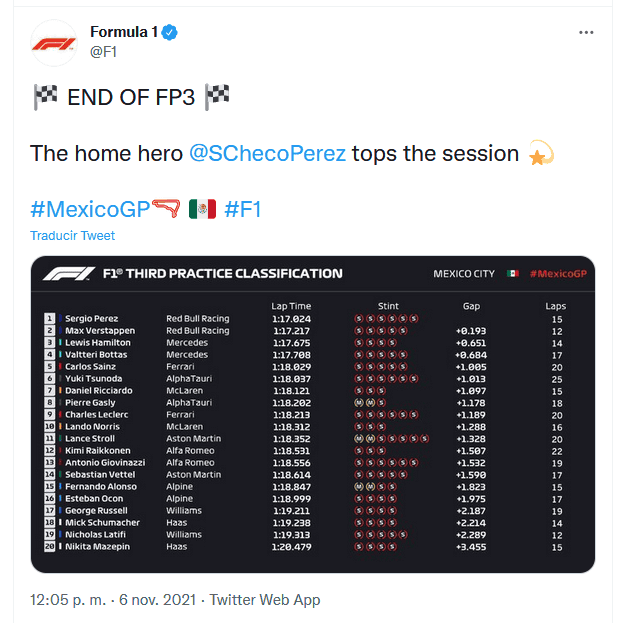Click the shooting star emoji
Screen dimensions: 625x623
(541, 154)
